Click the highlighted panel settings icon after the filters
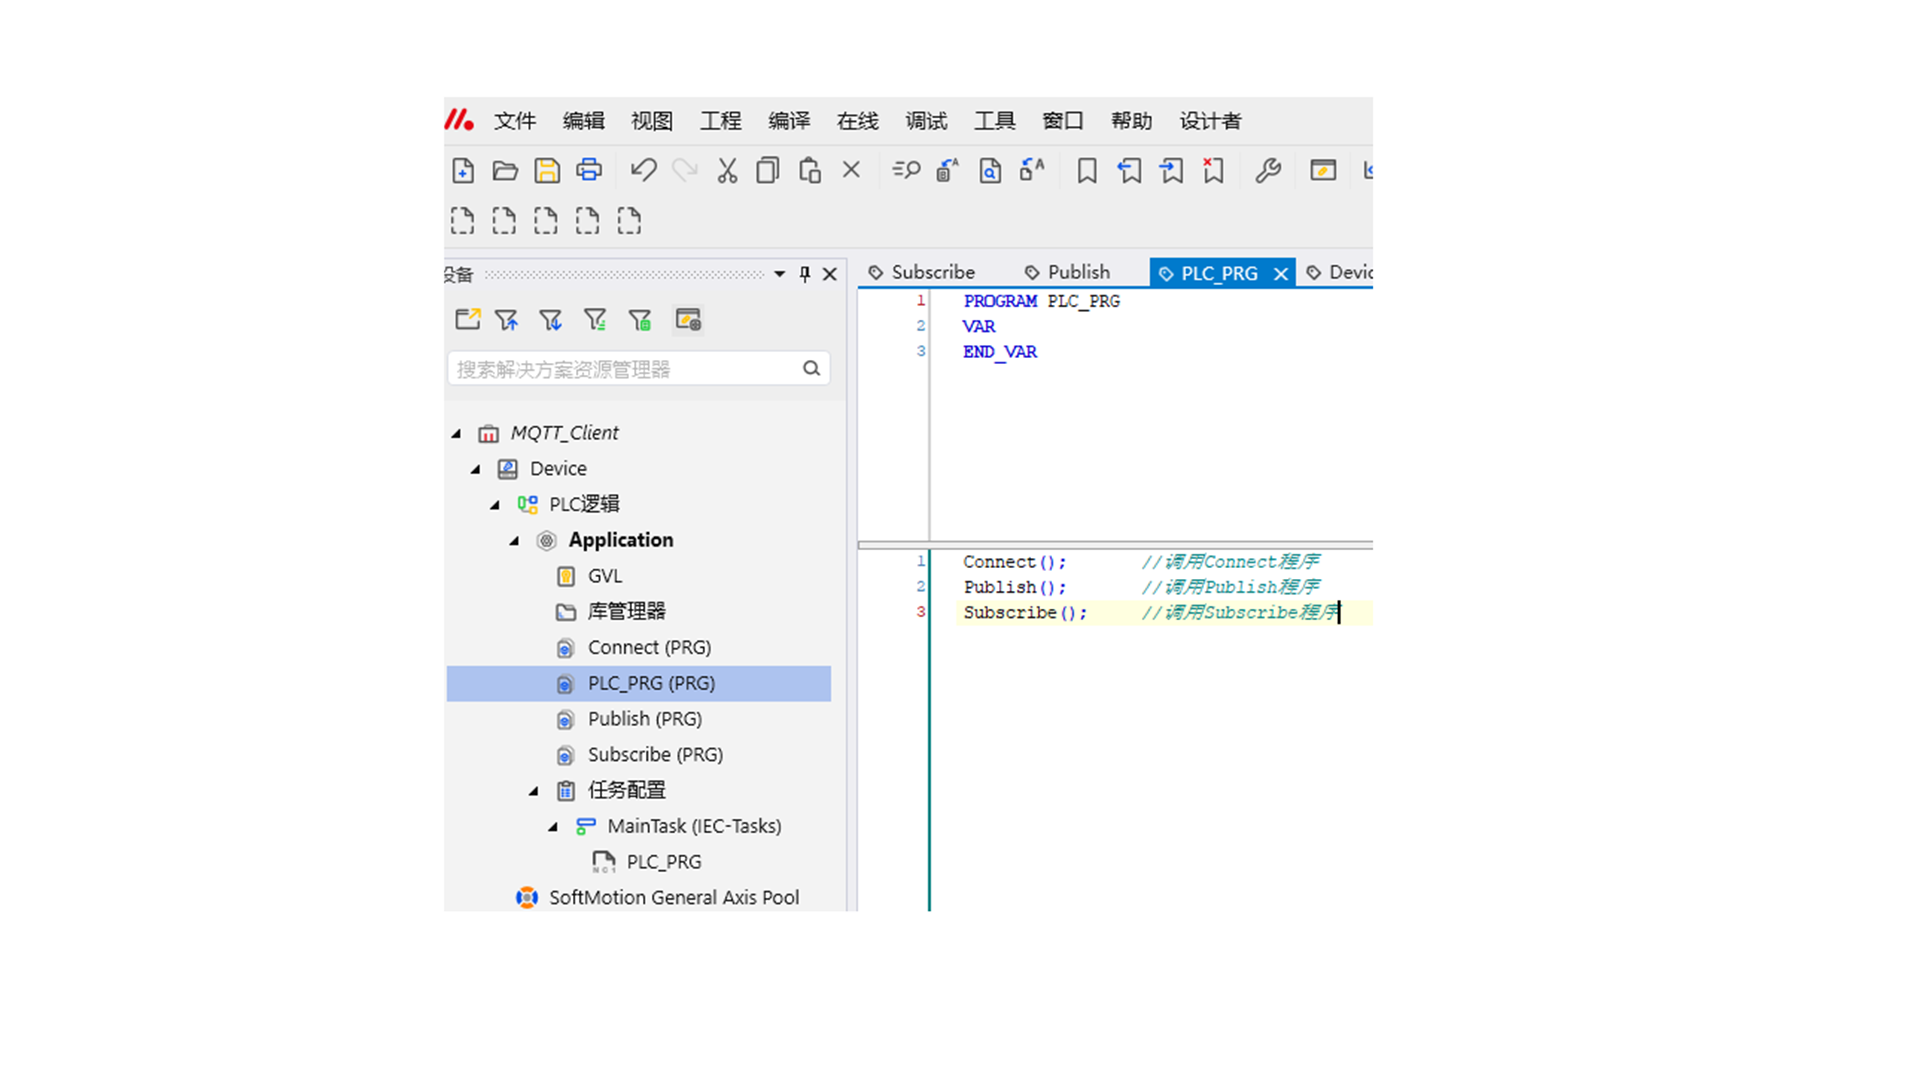This screenshot has width=1920, height=1080. (688, 320)
